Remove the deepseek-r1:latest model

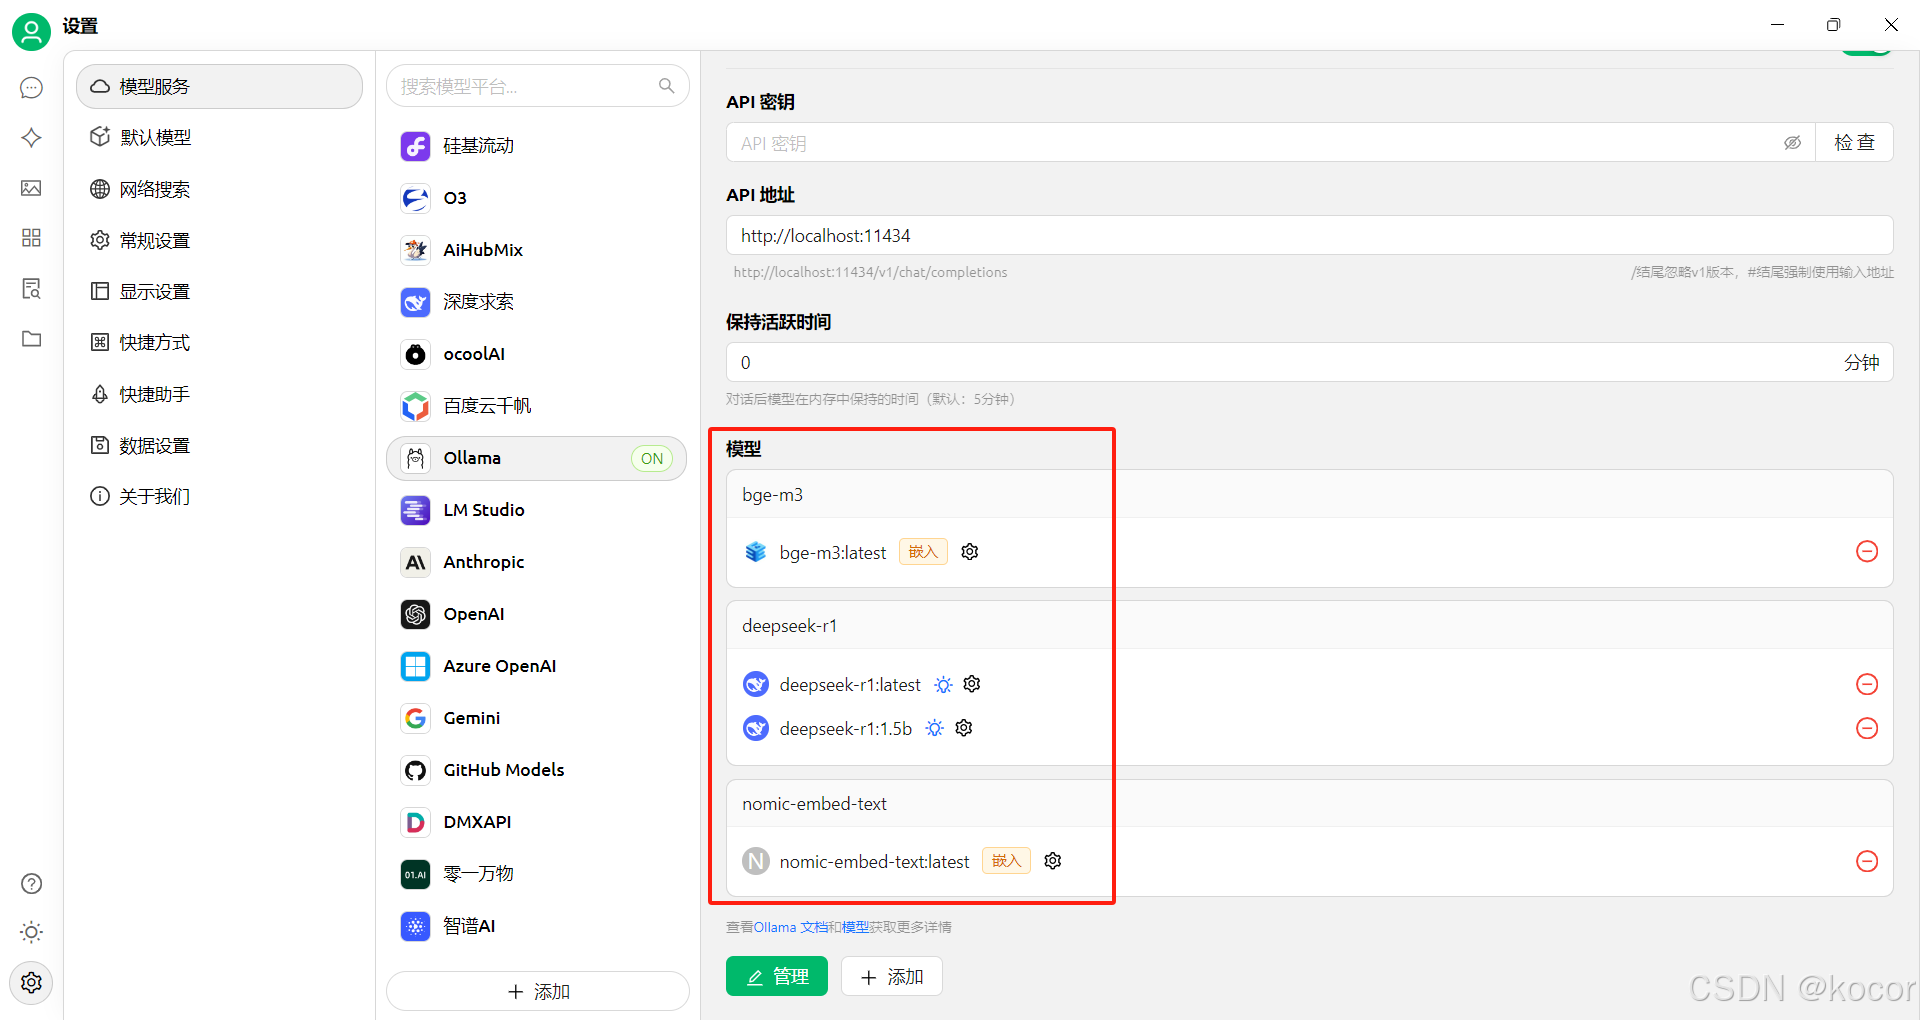point(1867,684)
